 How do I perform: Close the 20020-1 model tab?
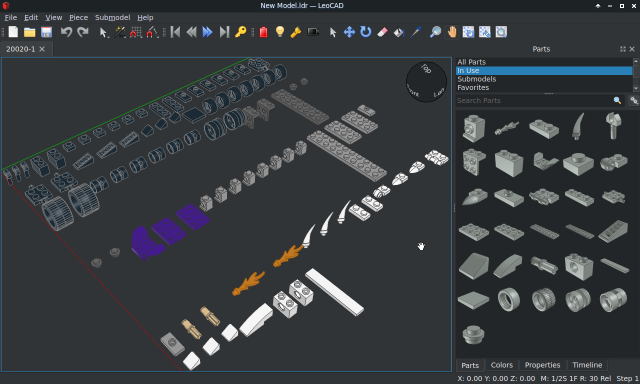[42, 49]
